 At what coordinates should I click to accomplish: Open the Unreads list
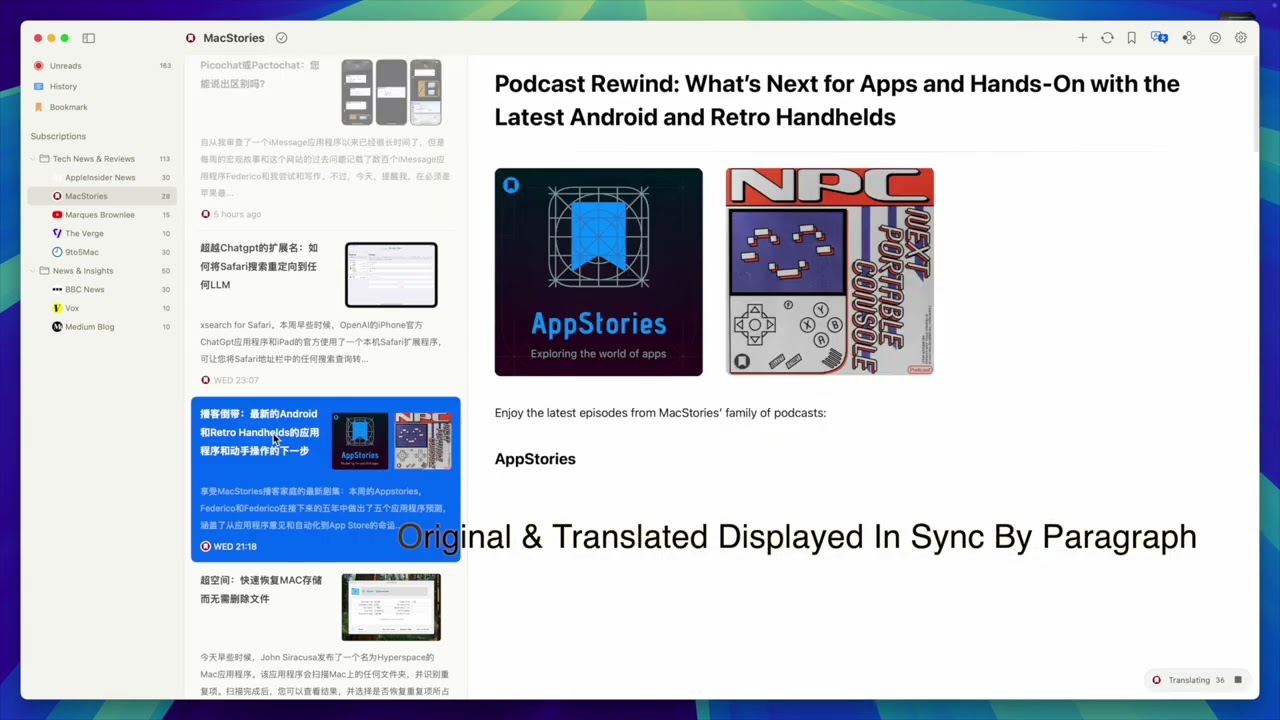(102, 66)
